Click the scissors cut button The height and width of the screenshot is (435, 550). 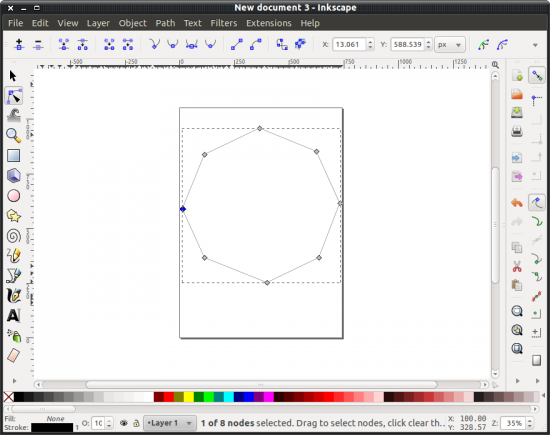(x=517, y=266)
